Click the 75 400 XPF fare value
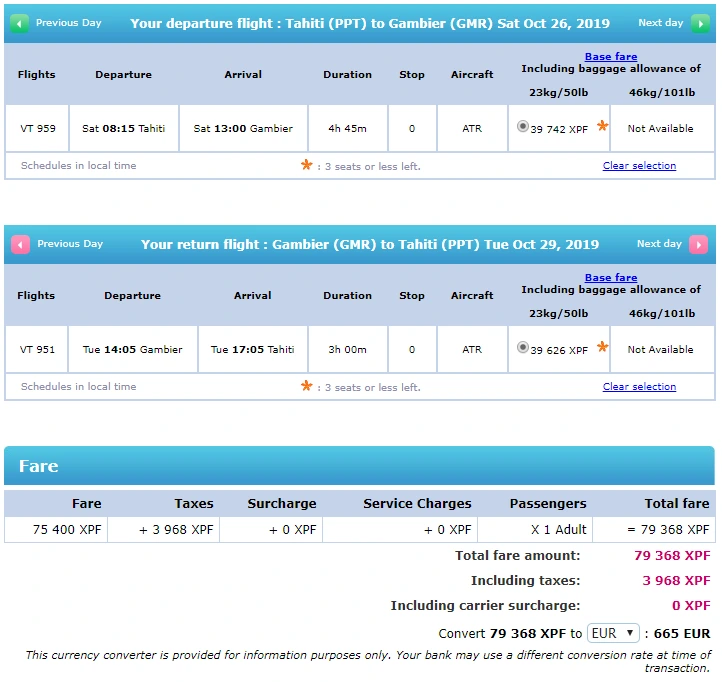The width and height of the screenshot is (722, 682). [x=67, y=530]
